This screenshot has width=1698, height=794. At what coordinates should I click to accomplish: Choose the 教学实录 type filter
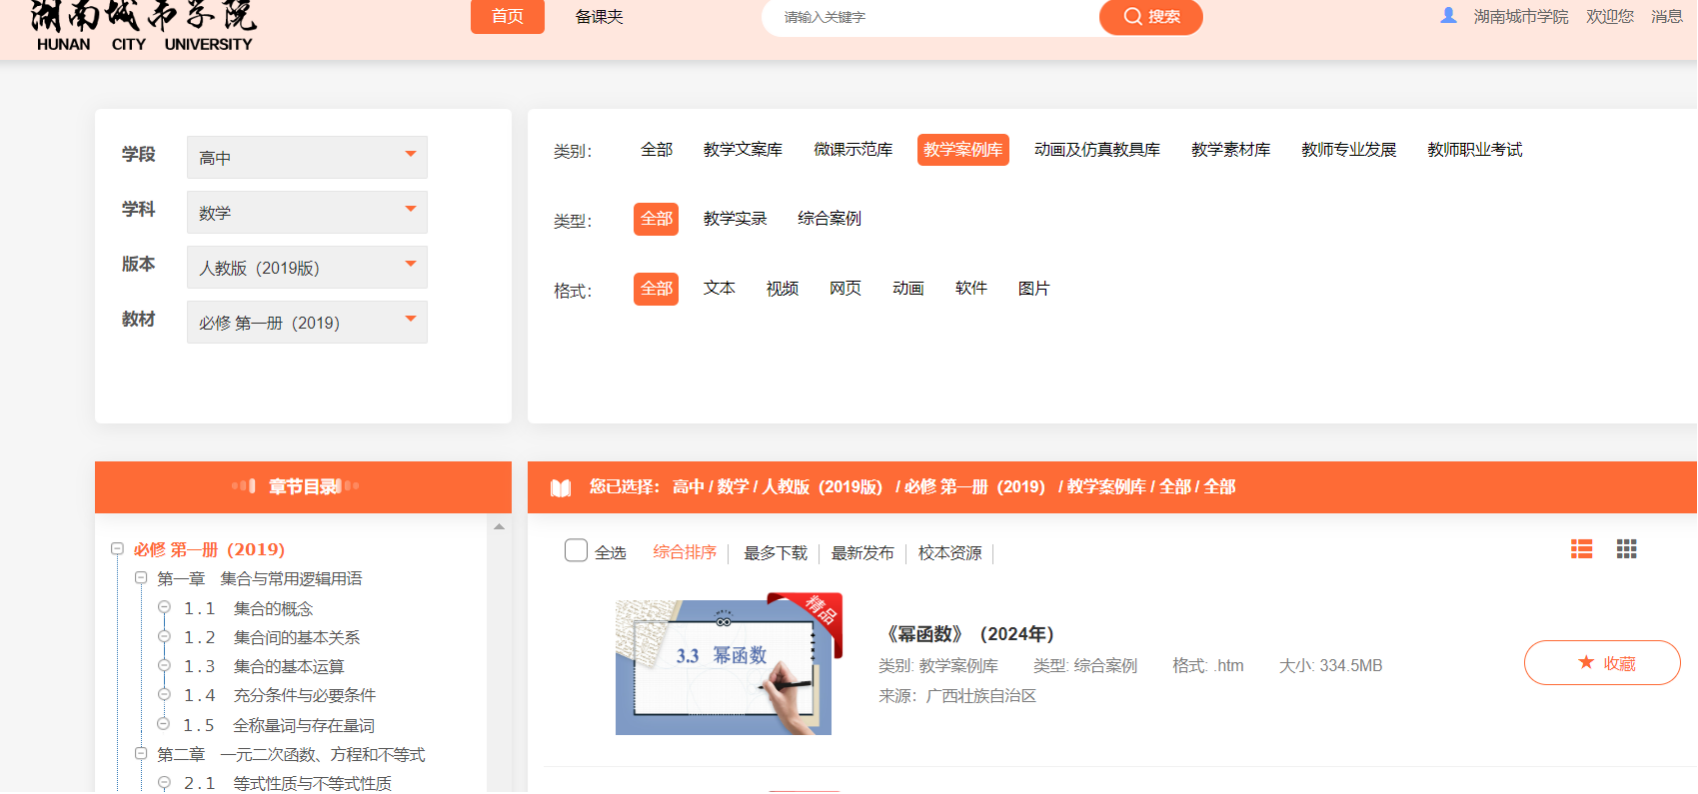[735, 219]
